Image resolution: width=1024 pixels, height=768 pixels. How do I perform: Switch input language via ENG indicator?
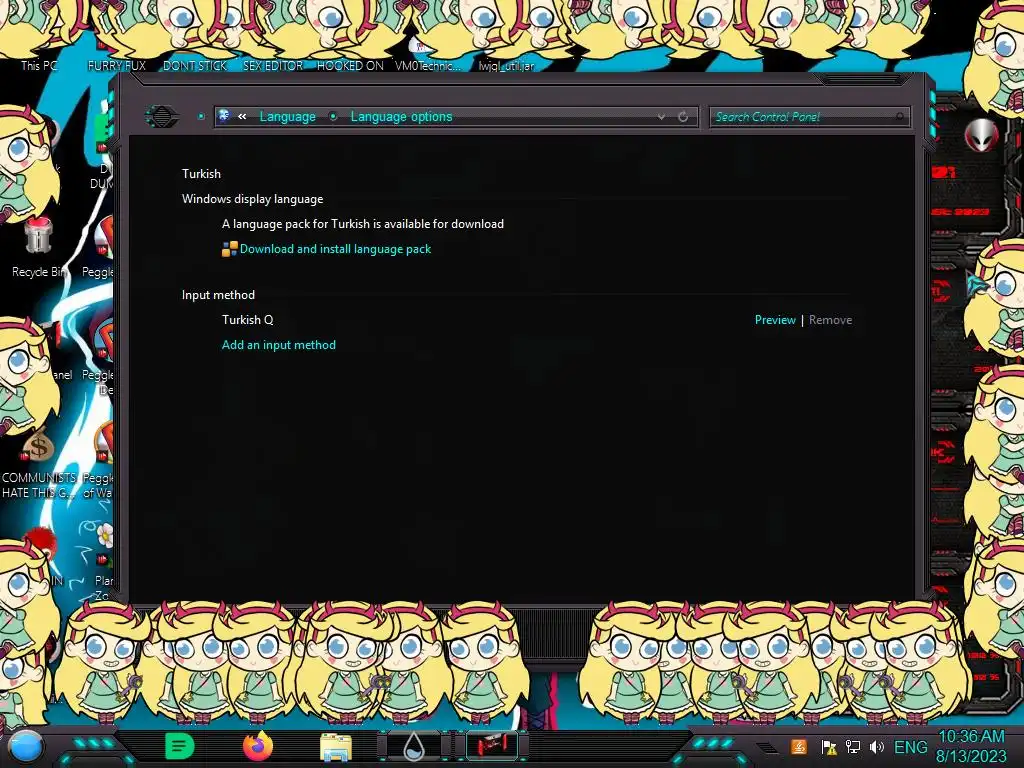coord(910,747)
